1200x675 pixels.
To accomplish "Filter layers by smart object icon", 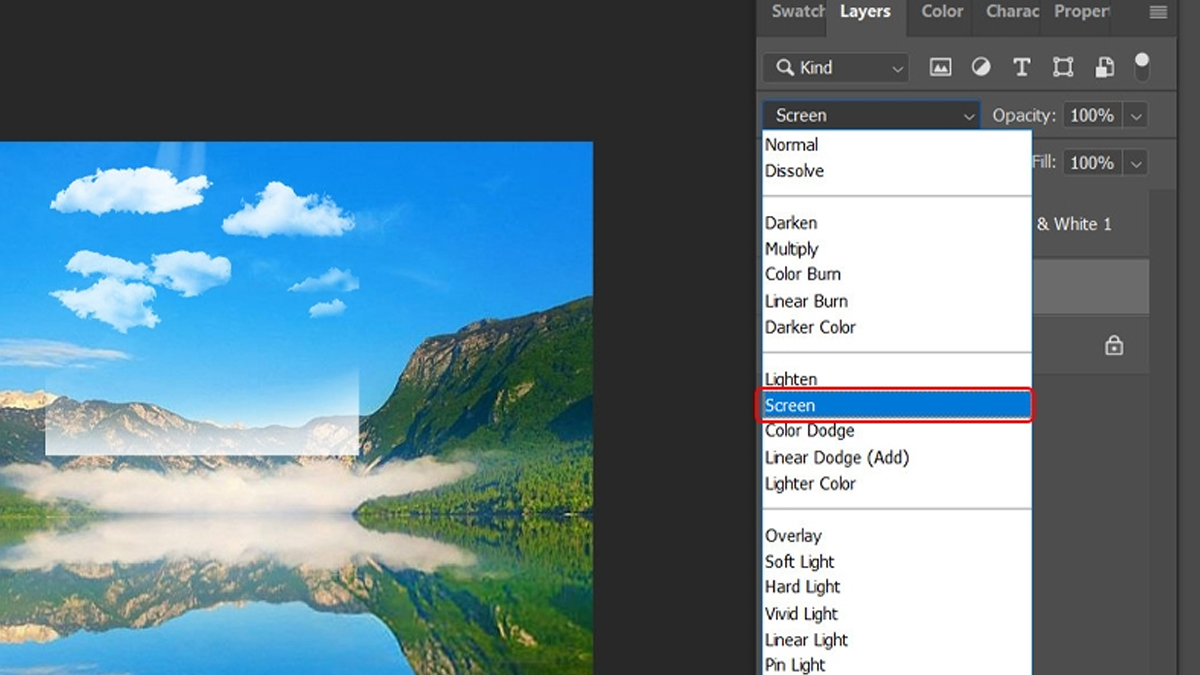I will click(x=1104, y=67).
